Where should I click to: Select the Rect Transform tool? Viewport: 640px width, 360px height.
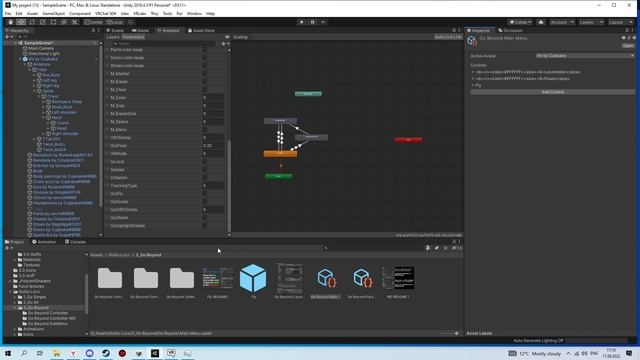coord(53,22)
